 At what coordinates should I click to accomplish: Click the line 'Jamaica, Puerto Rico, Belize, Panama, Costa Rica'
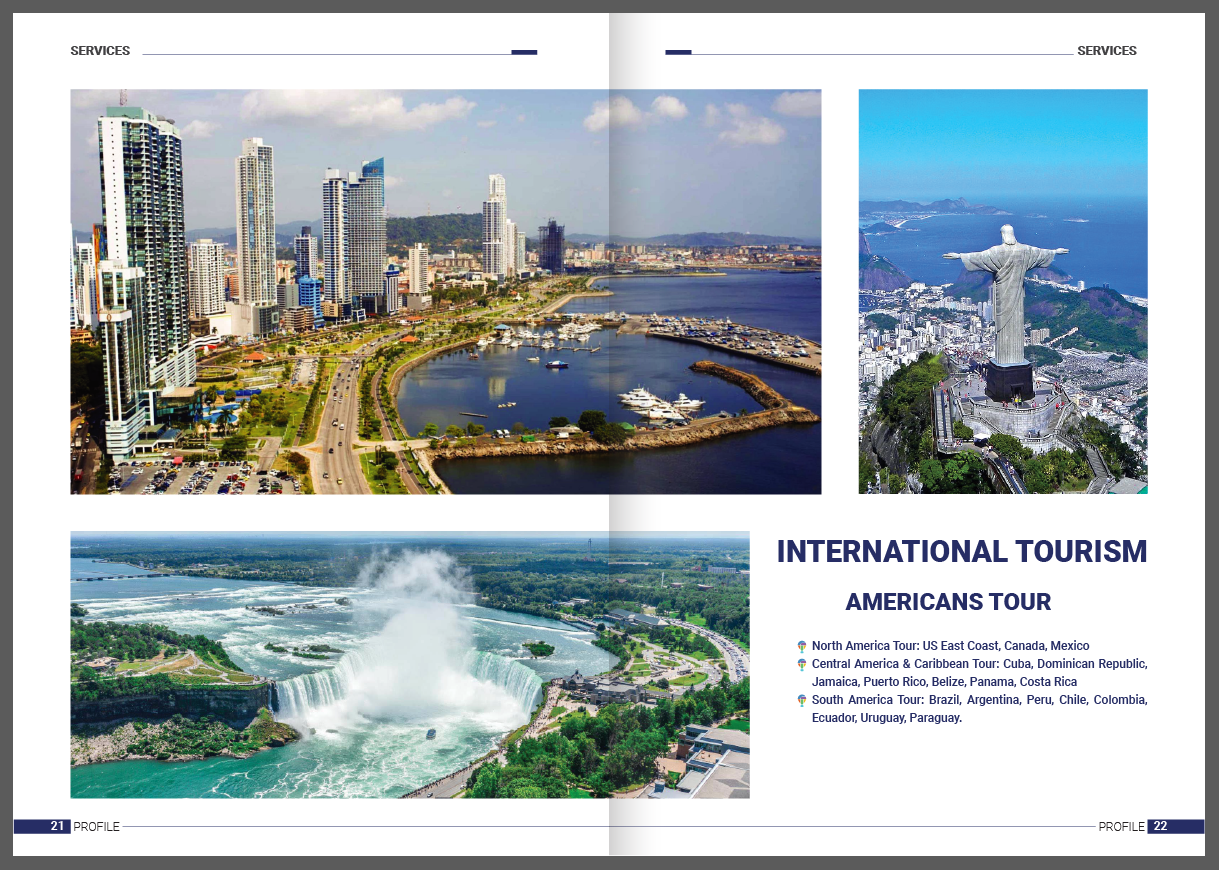[945, 682]
